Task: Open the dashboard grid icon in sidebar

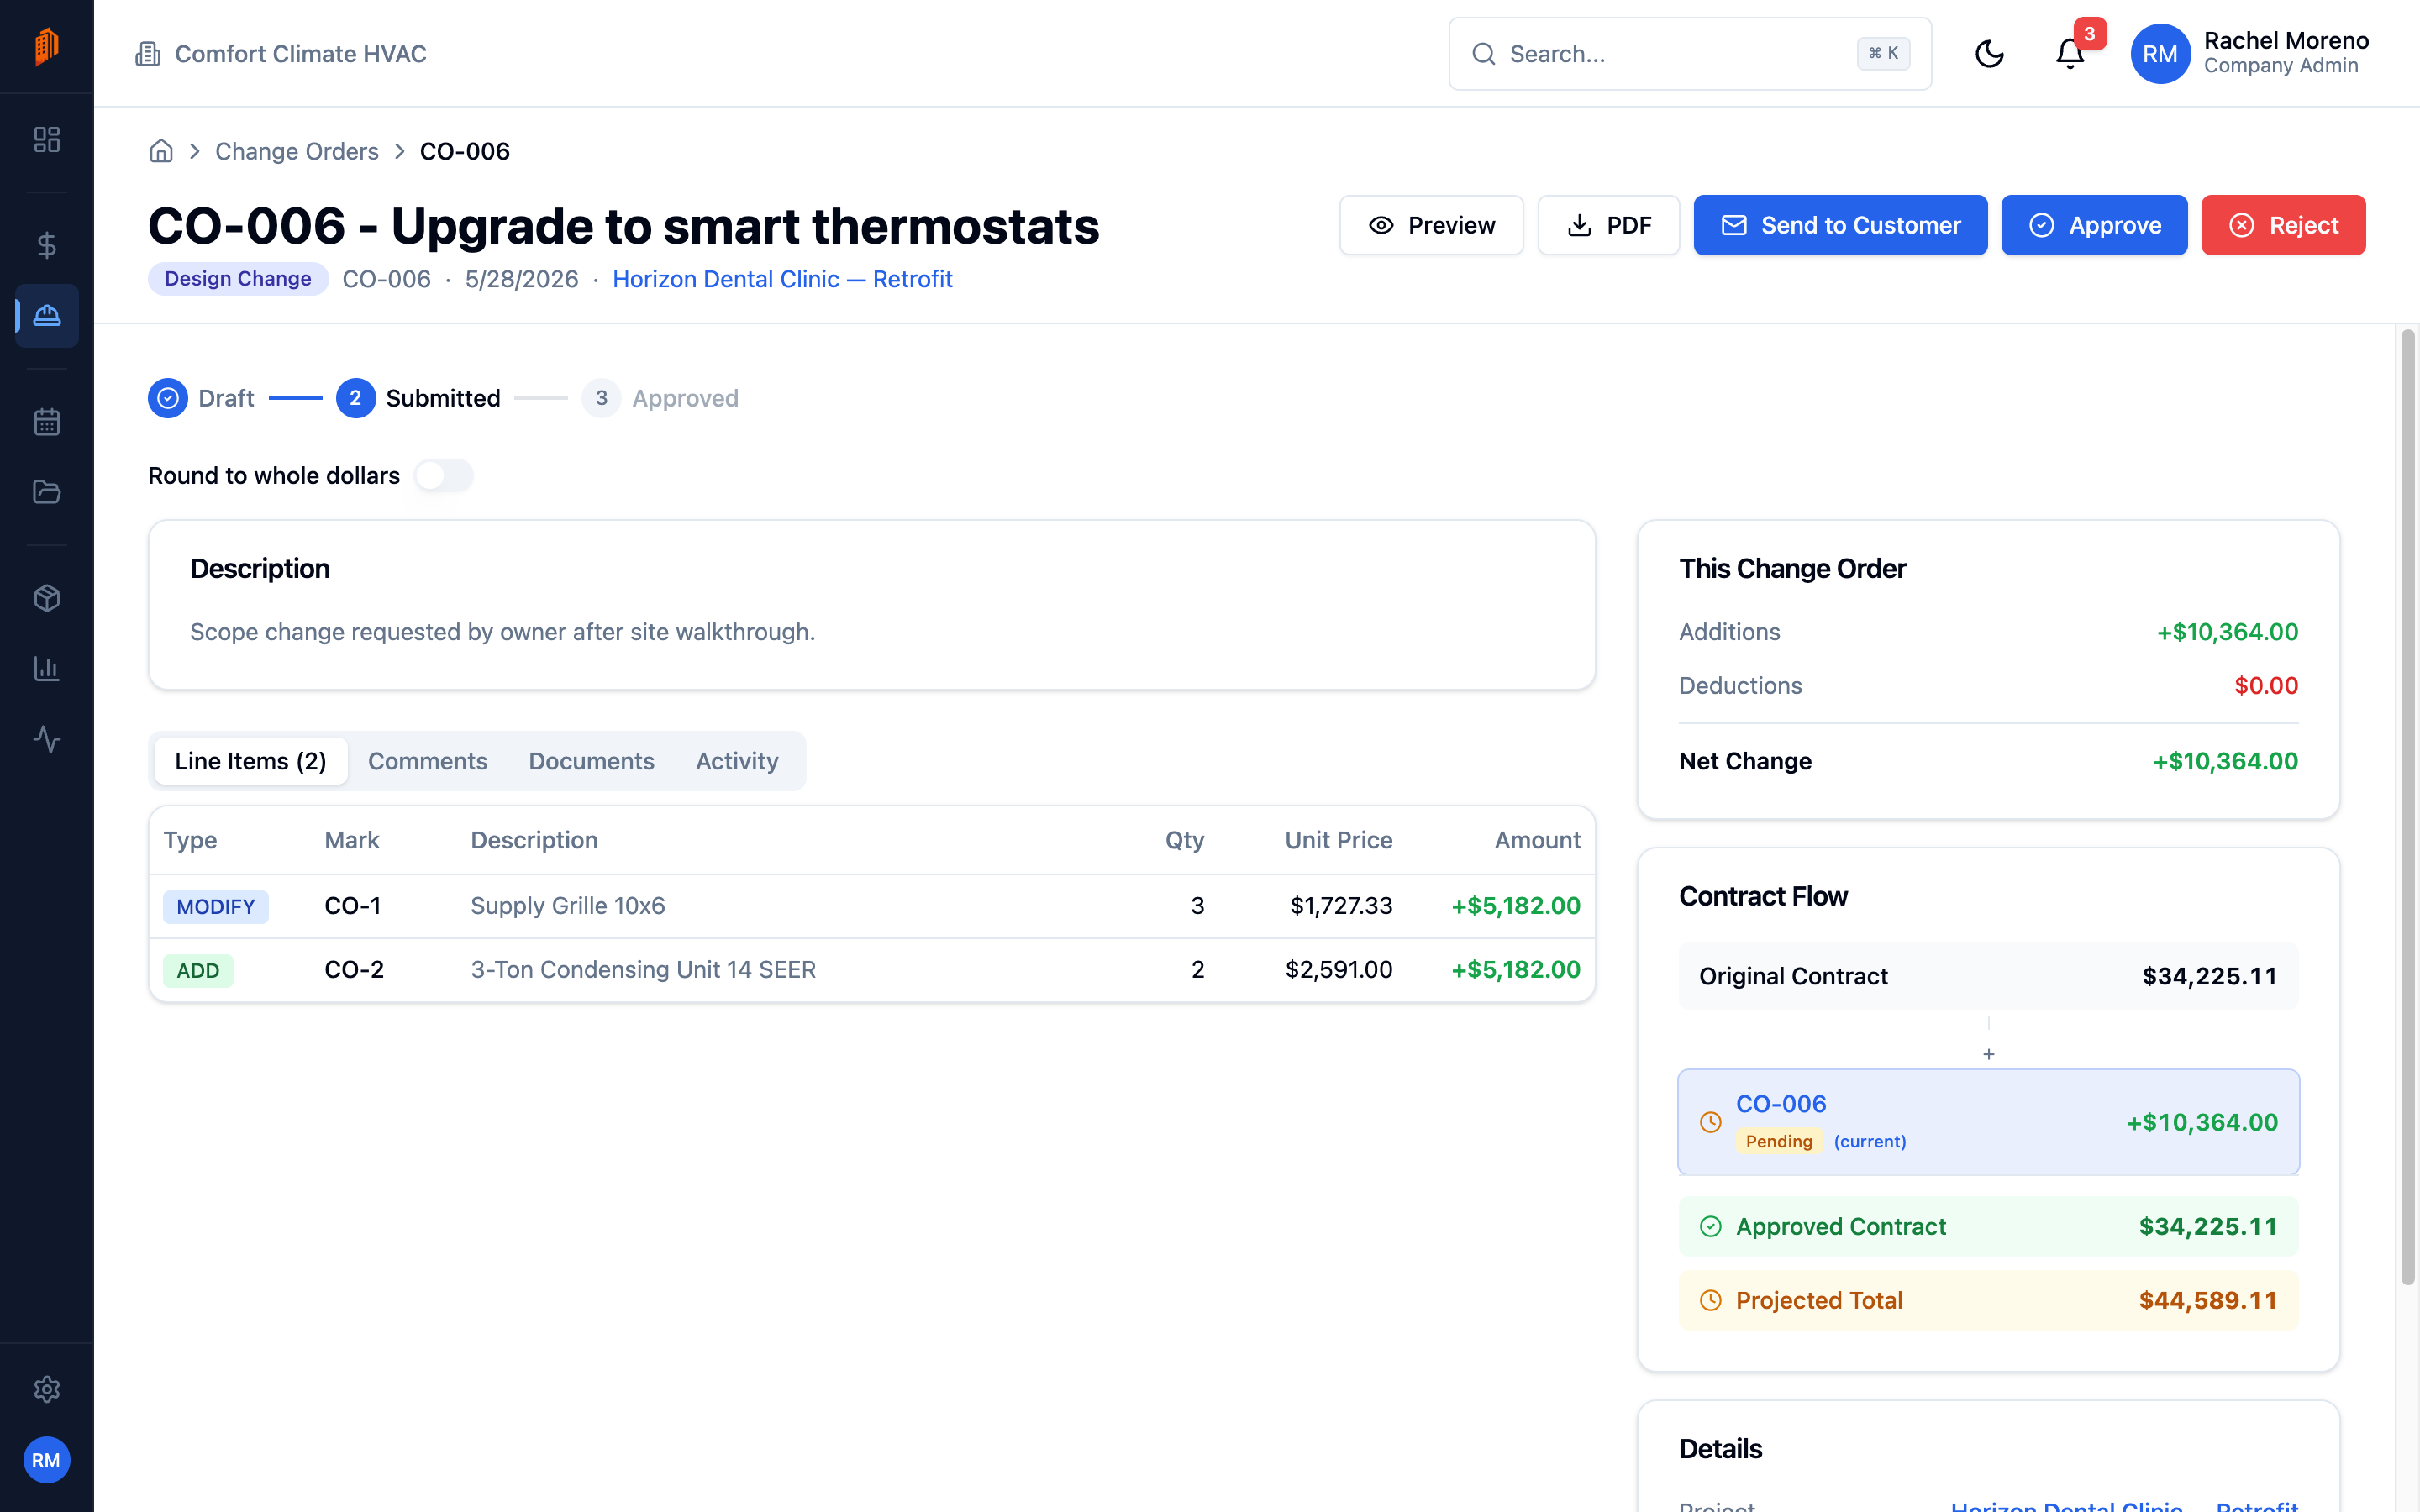Action: [x=47, y=139]
